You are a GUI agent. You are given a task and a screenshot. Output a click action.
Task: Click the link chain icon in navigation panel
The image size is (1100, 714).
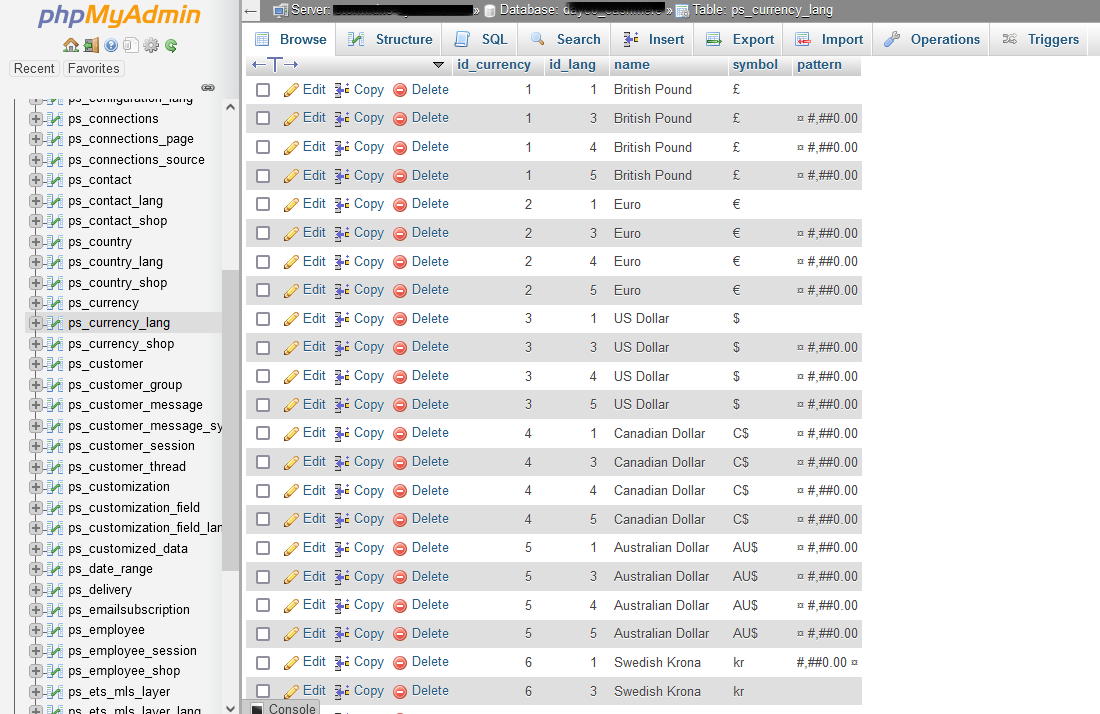click(208, 88)
